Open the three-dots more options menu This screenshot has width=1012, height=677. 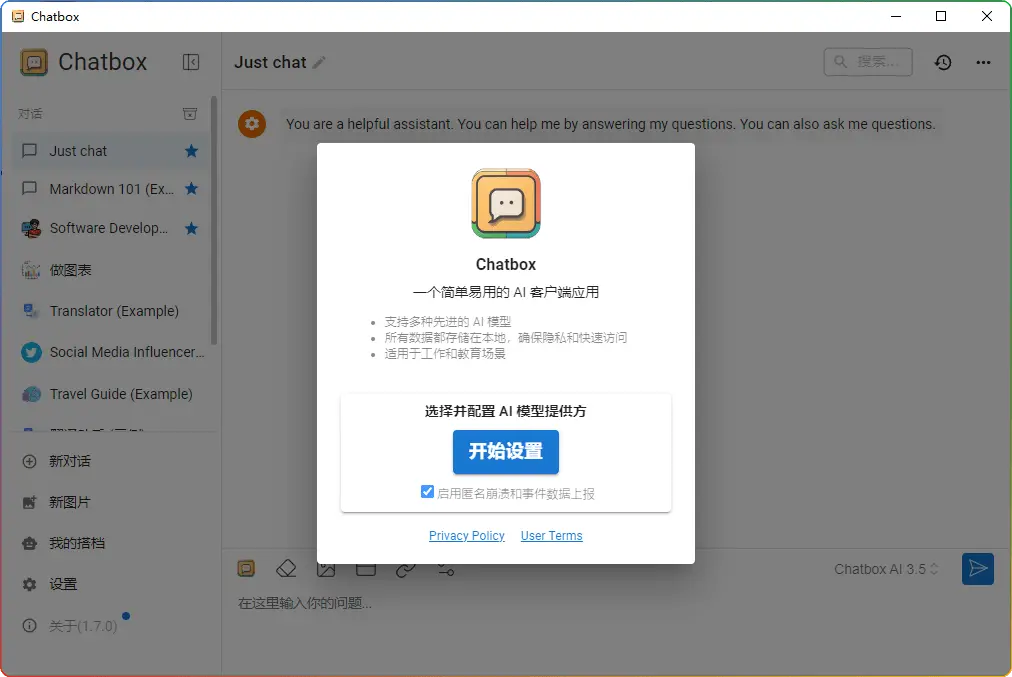pyautogui.click(x=983, y=62)
